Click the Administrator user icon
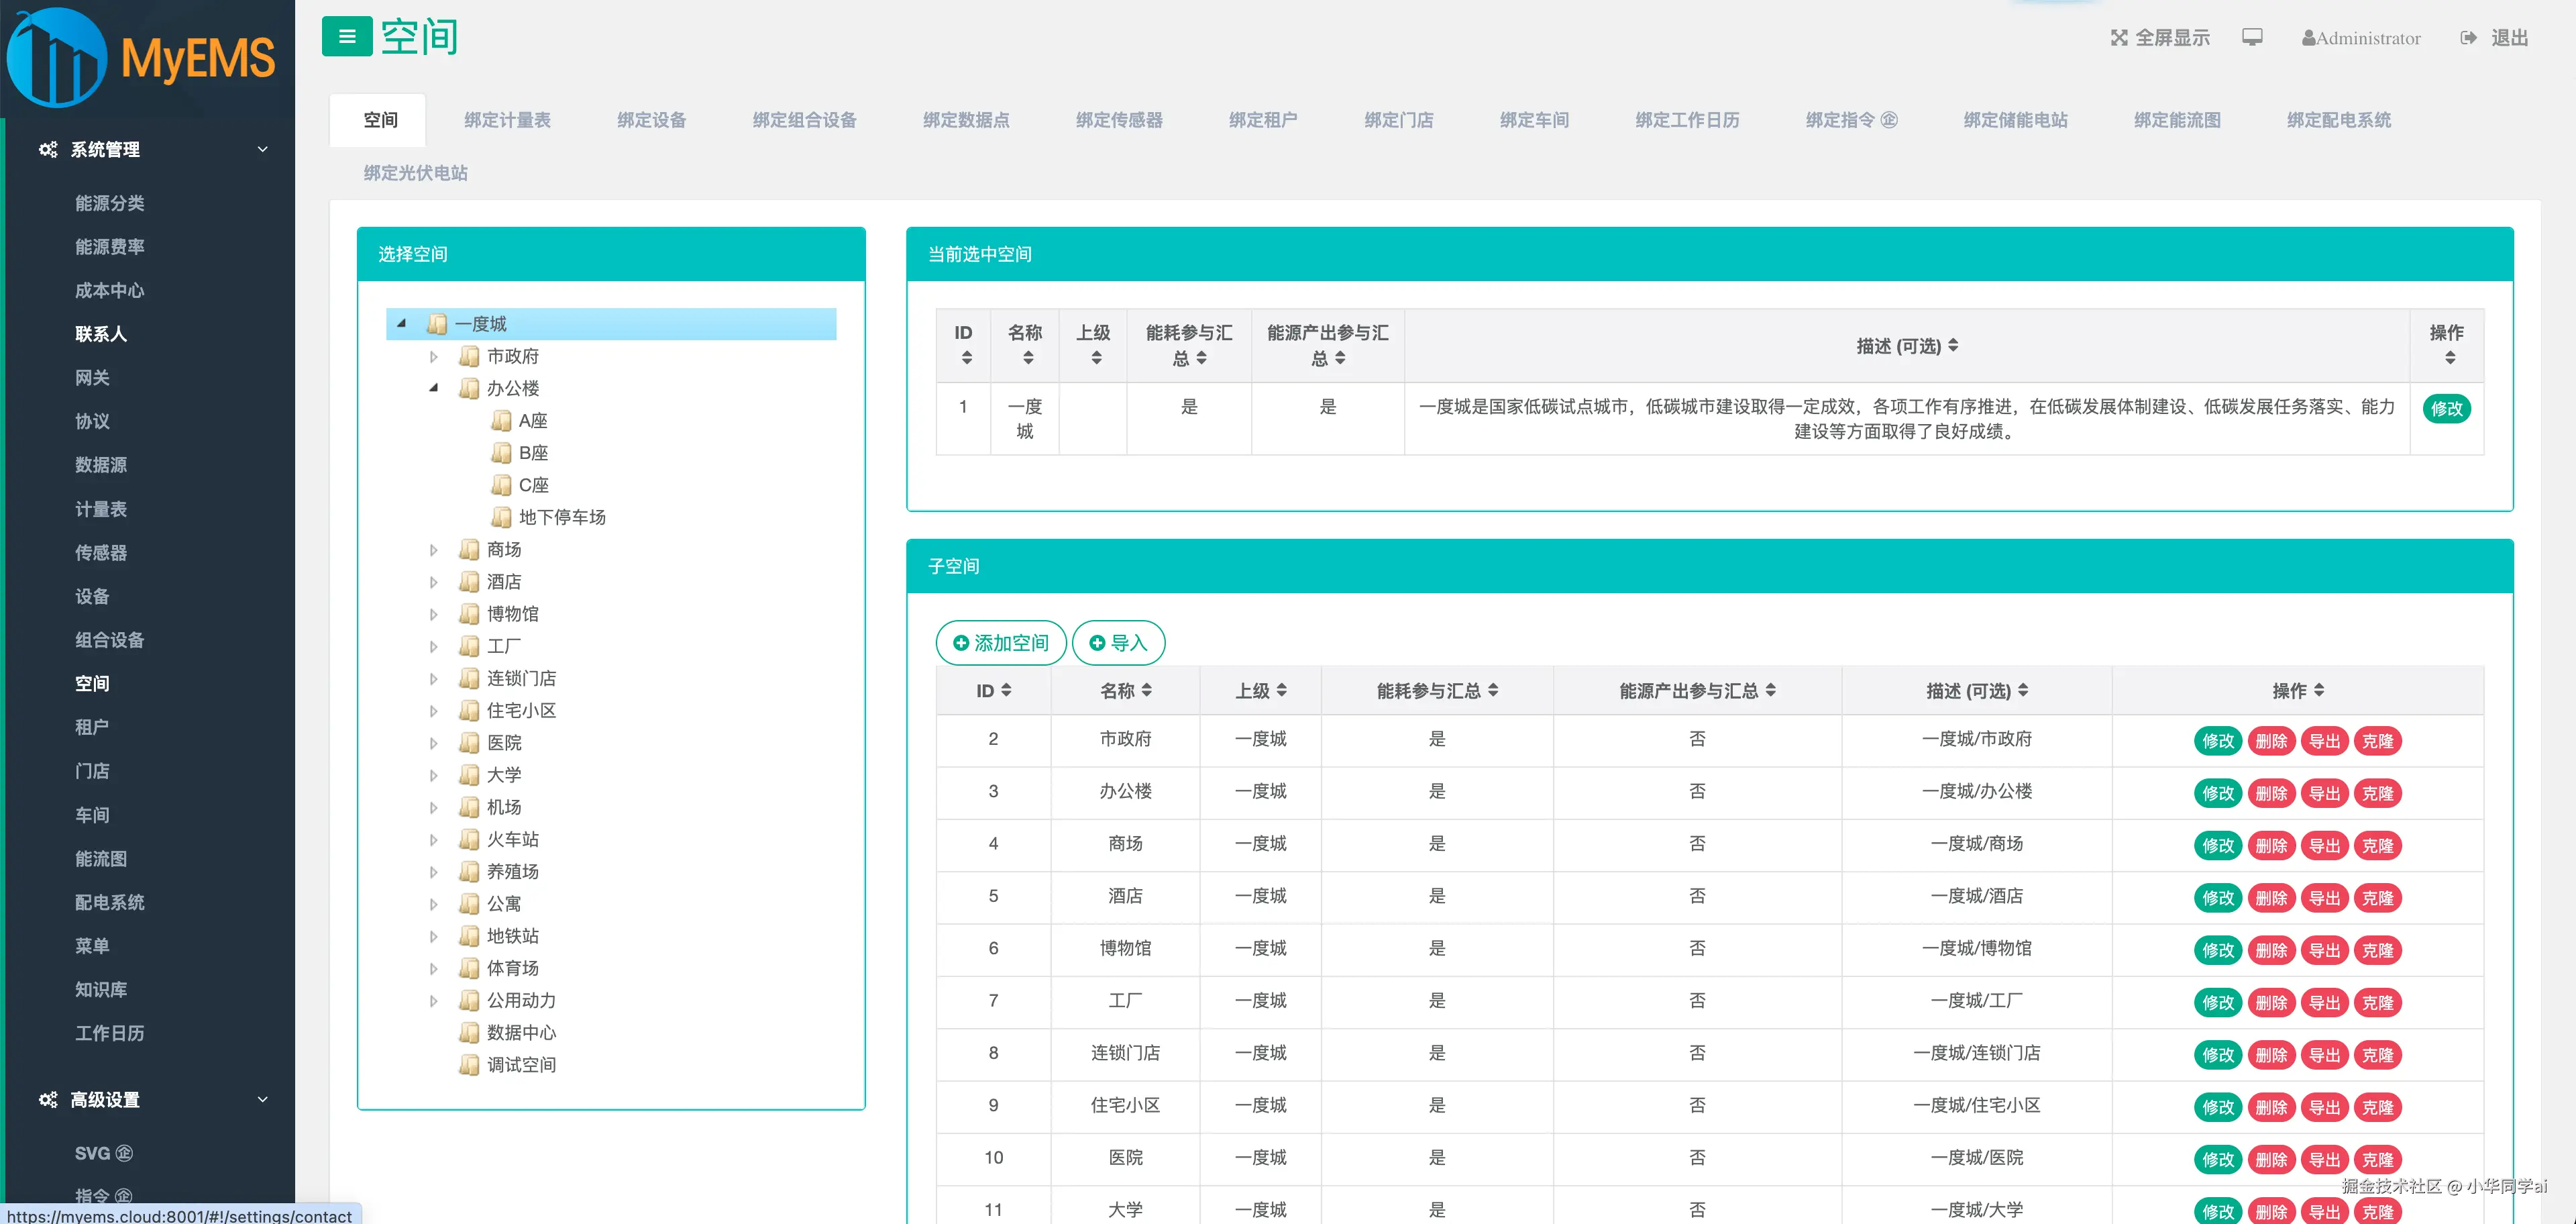Screen dimensions: 2576x1224 [x=2308, y=38]
